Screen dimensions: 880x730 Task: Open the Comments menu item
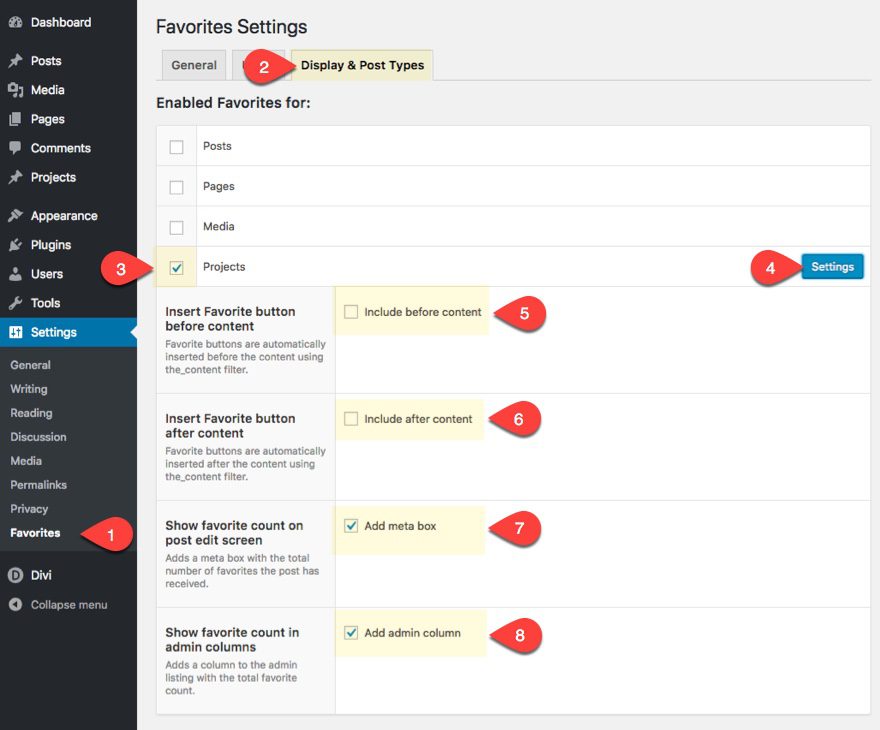(x=68, y=148)
